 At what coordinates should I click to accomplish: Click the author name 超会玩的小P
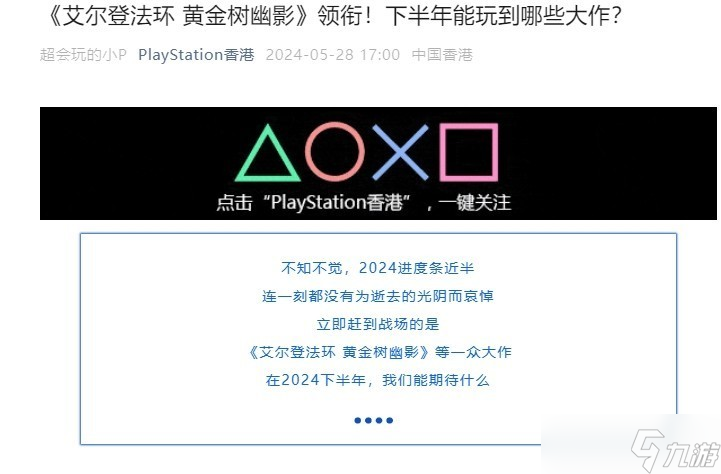(x=83, y=55)
